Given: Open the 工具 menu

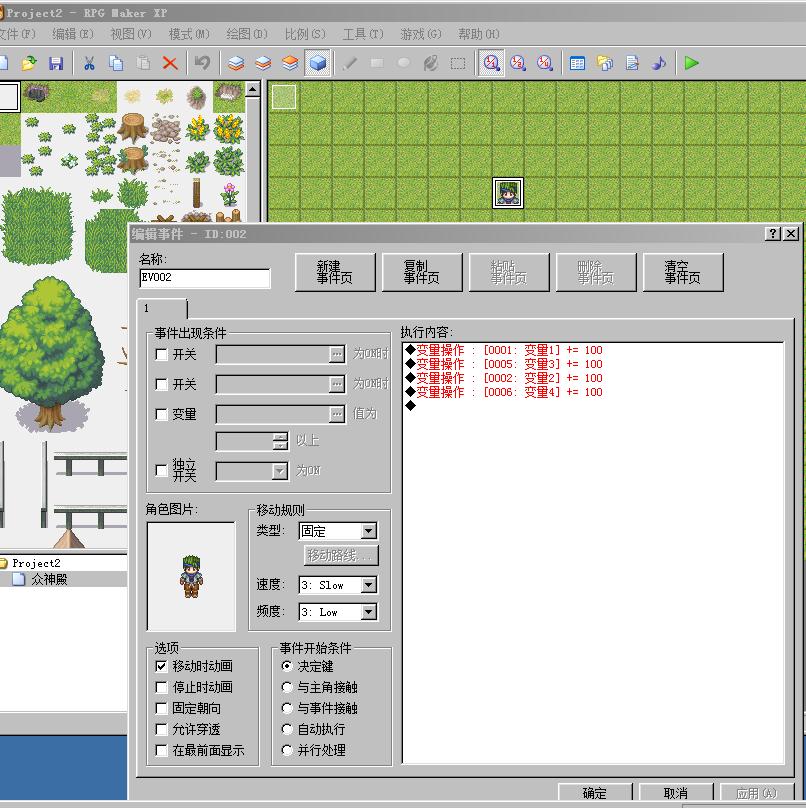Looking at the screenshot, I should pyautogui.click(x=363, y=34).
